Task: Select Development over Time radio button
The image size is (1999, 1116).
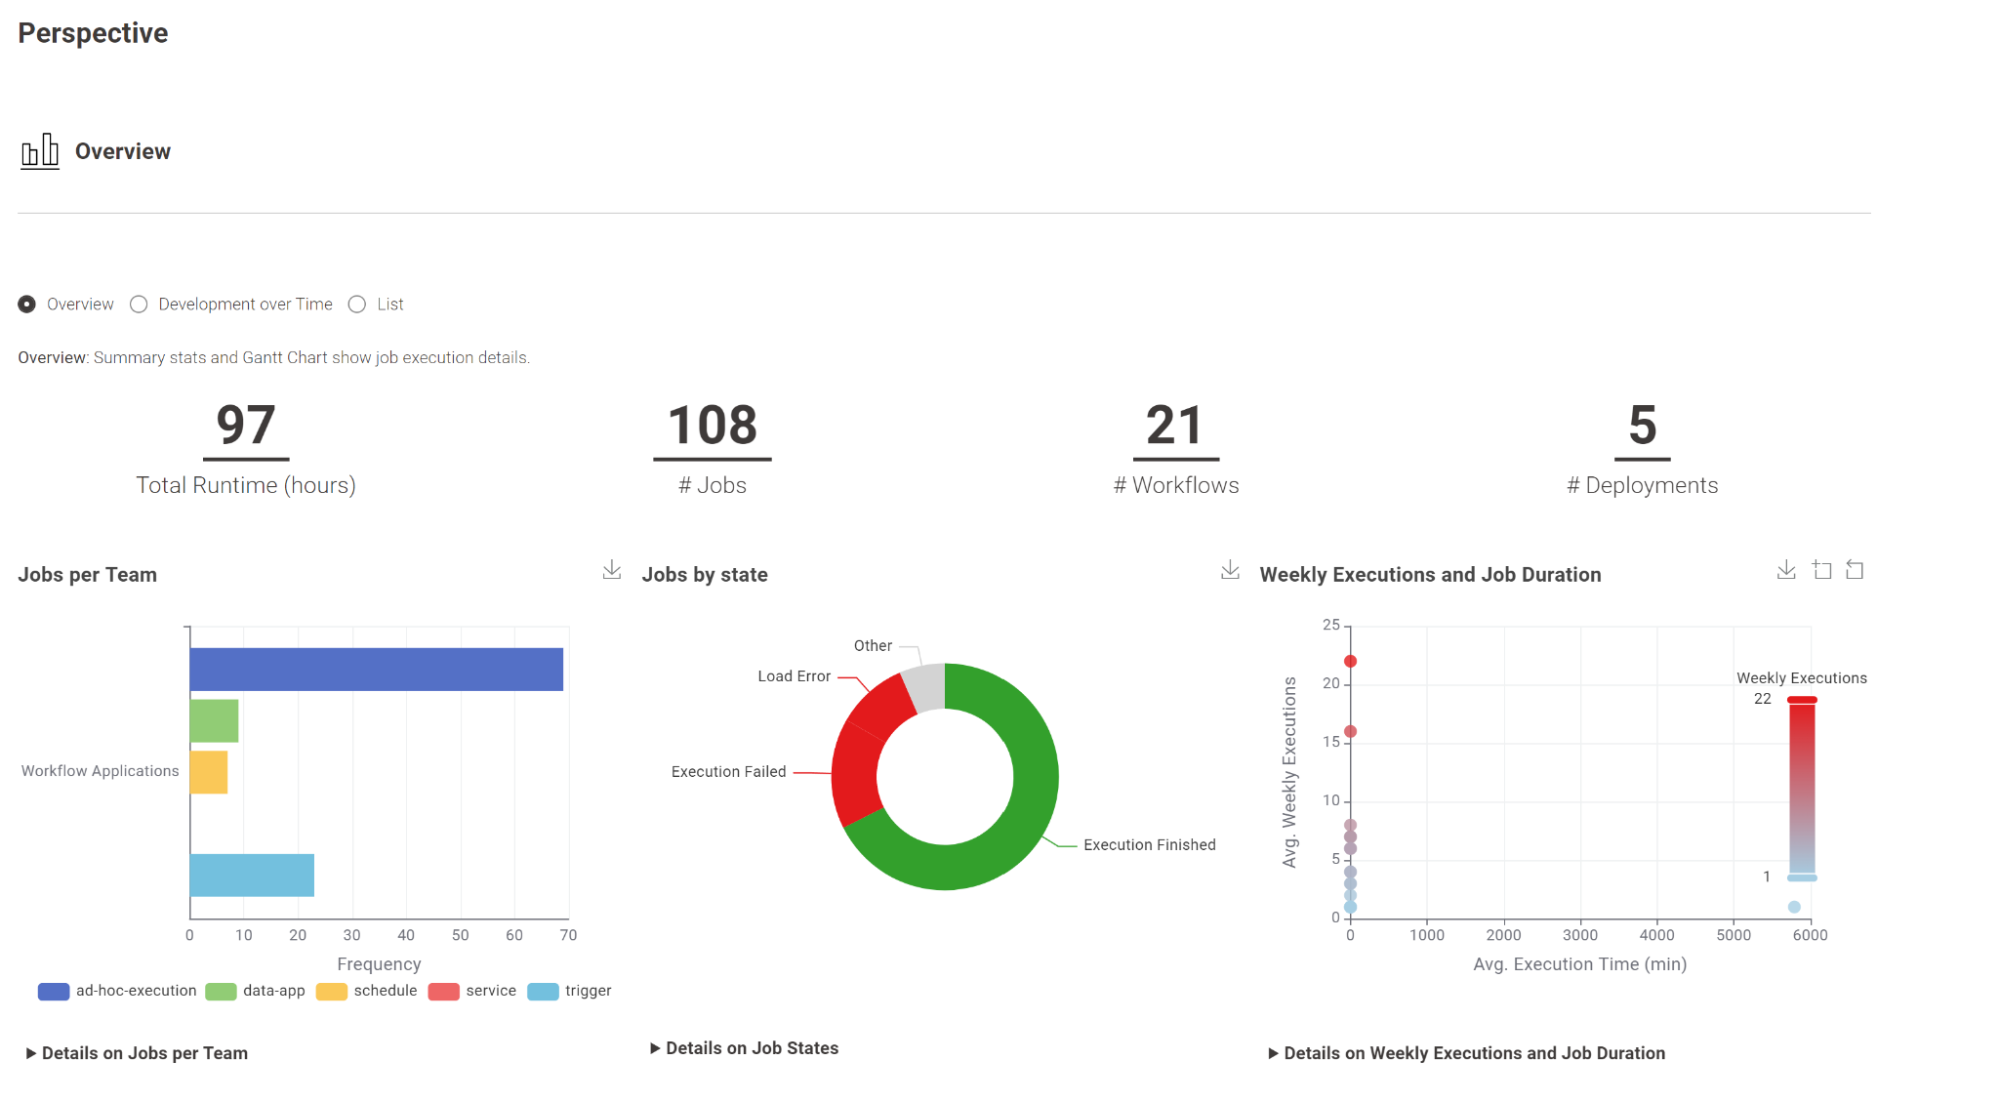Action: [137, 303]
